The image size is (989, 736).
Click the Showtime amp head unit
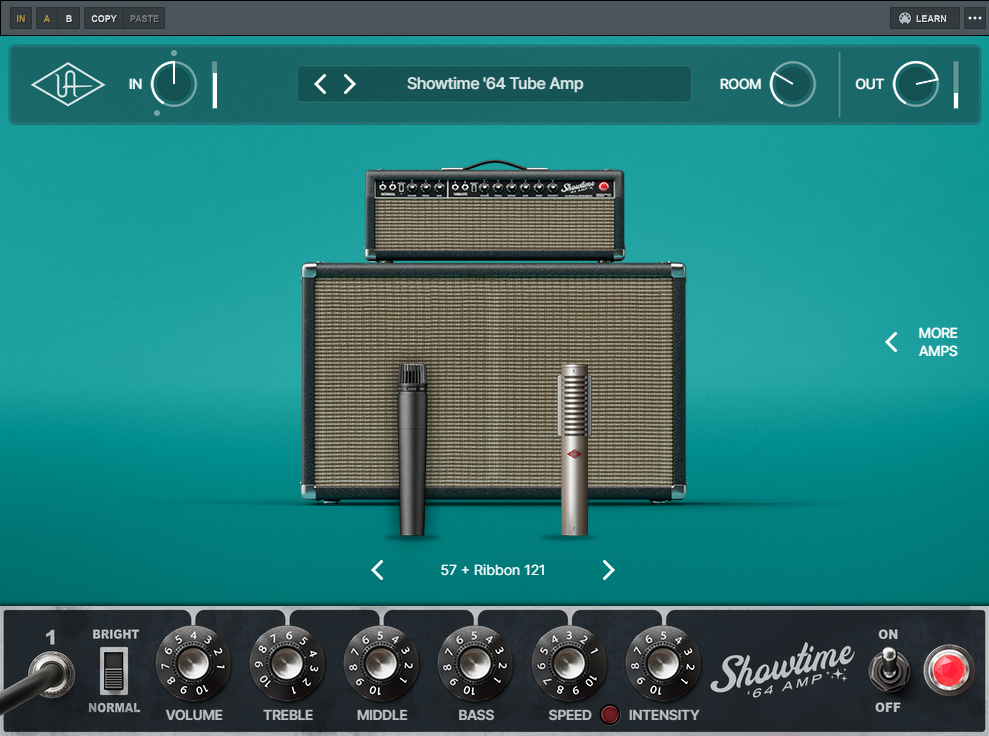[x=495, y=215]
